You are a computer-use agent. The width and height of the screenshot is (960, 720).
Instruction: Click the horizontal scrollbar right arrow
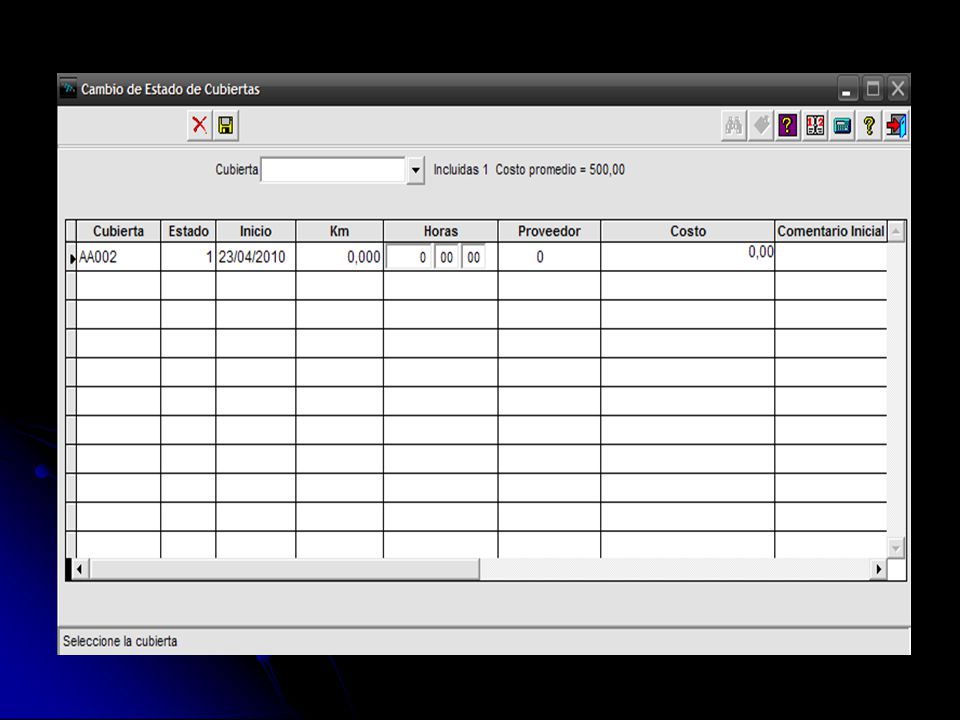tap(879, 569)
